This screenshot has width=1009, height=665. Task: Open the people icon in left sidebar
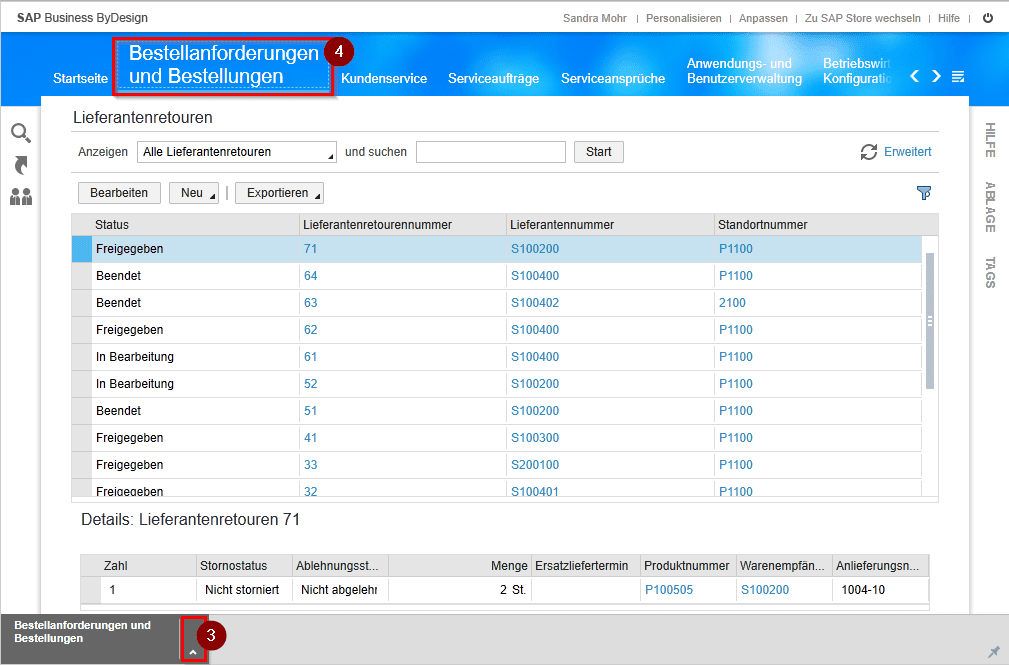21,196
